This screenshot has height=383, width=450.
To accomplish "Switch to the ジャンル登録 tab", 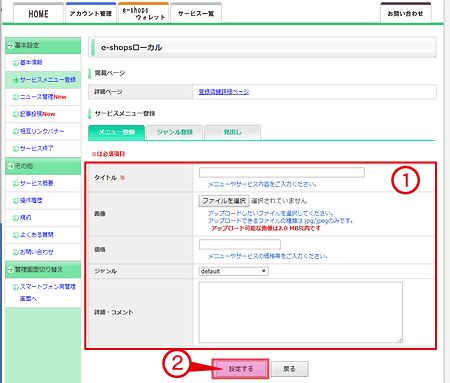I will coord(174,132).
